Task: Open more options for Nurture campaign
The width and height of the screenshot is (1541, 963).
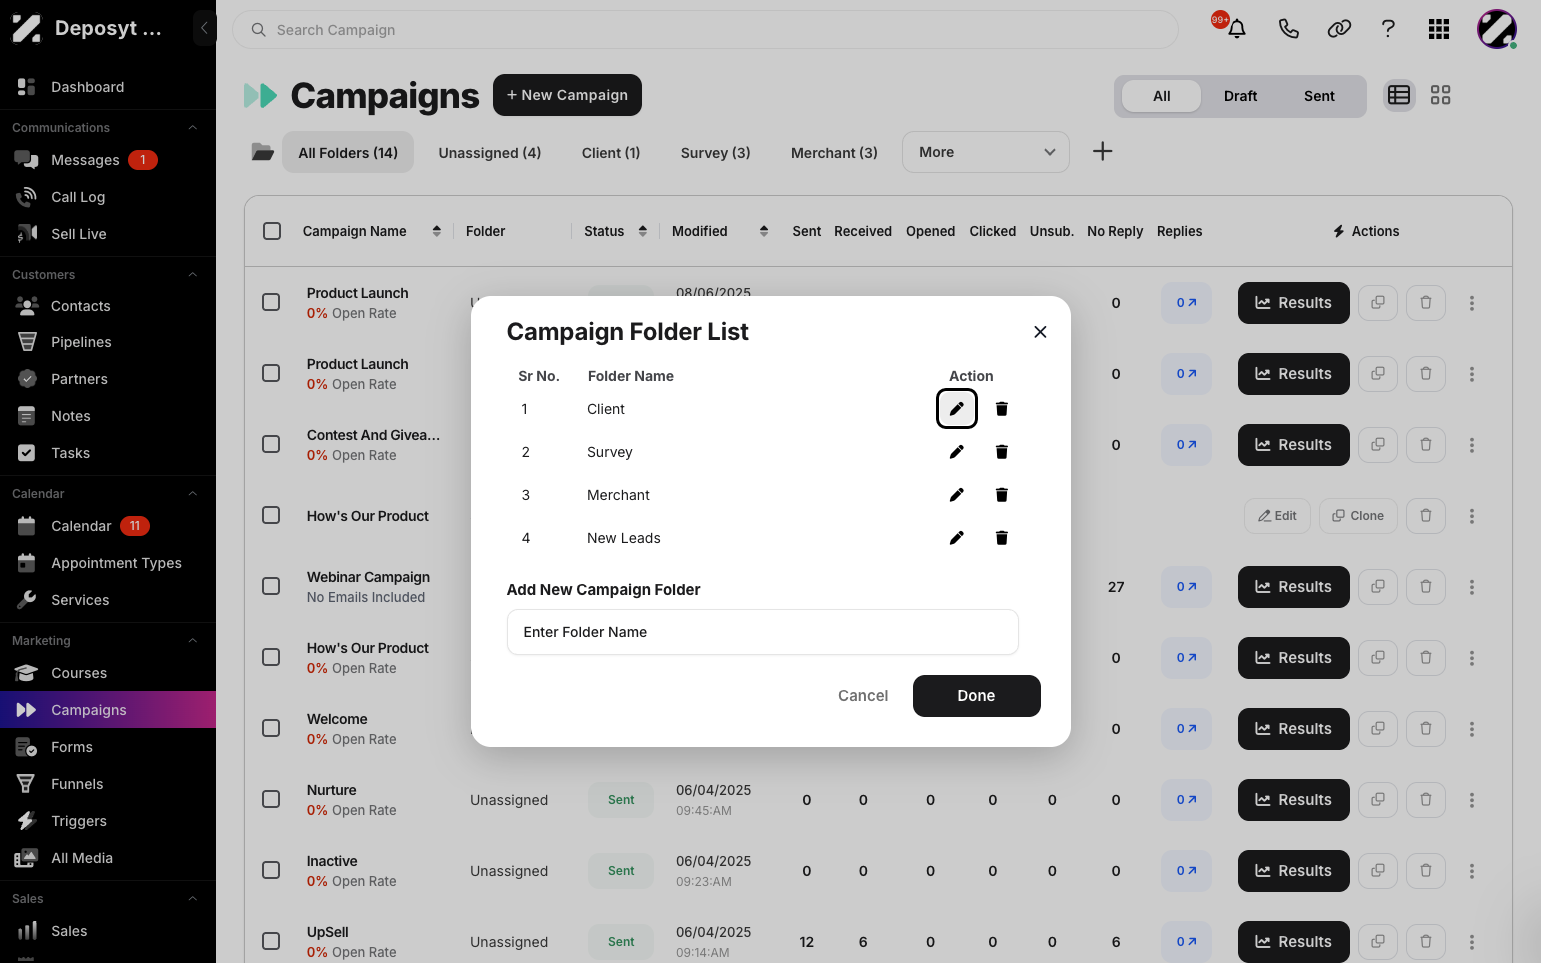Action: click(x=1471, y=800)
